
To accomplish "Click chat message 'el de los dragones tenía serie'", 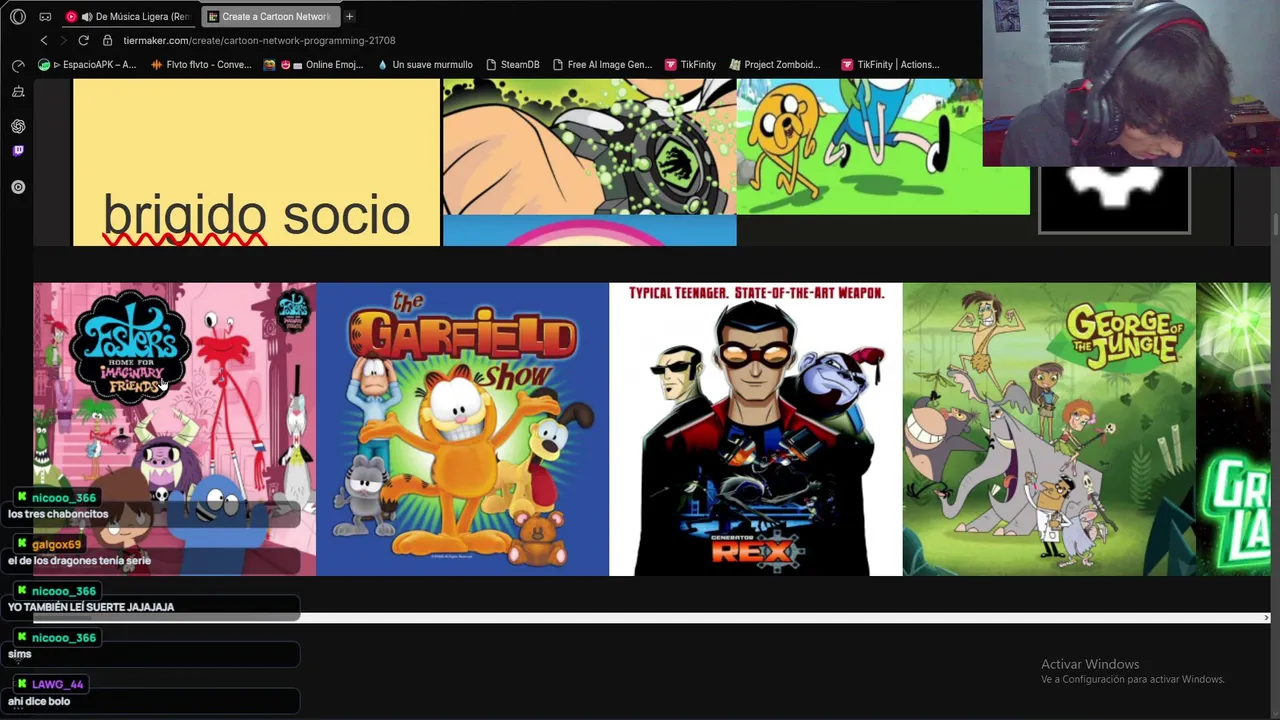I will (79, 561).
